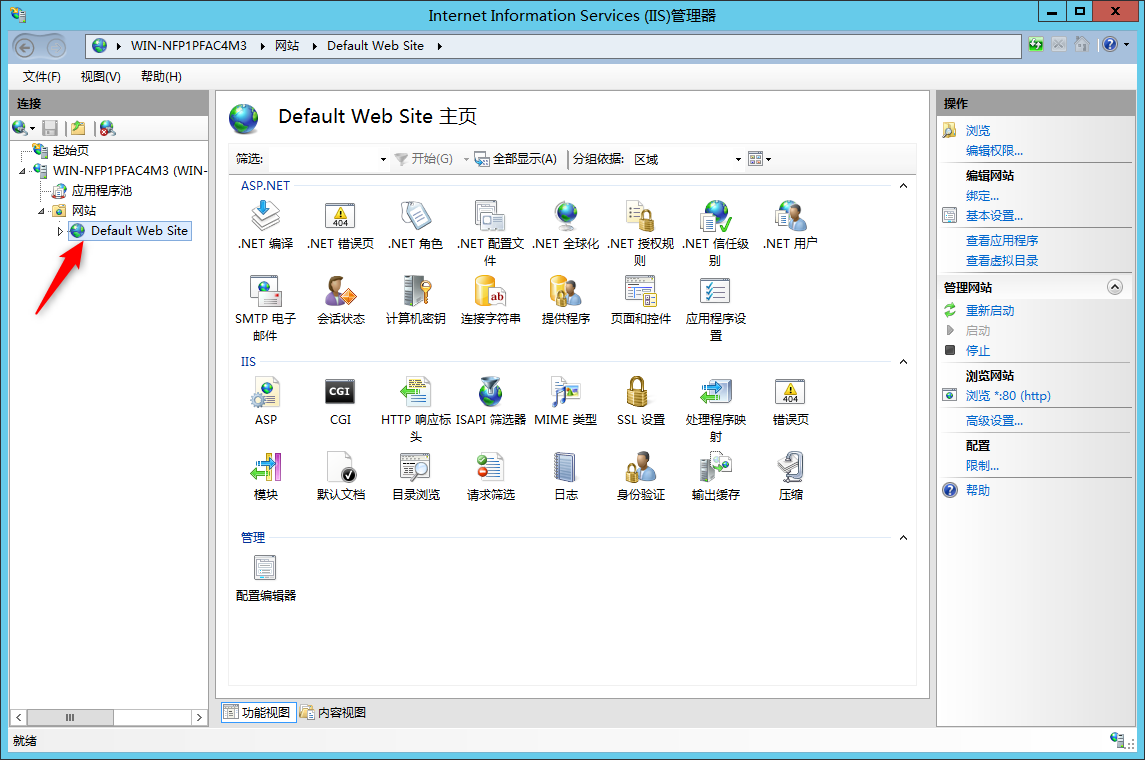The width and height of the screenshot is (1145, 760).
Task: Expand the Default Web Site tree node
Action: tap(60, 231)
